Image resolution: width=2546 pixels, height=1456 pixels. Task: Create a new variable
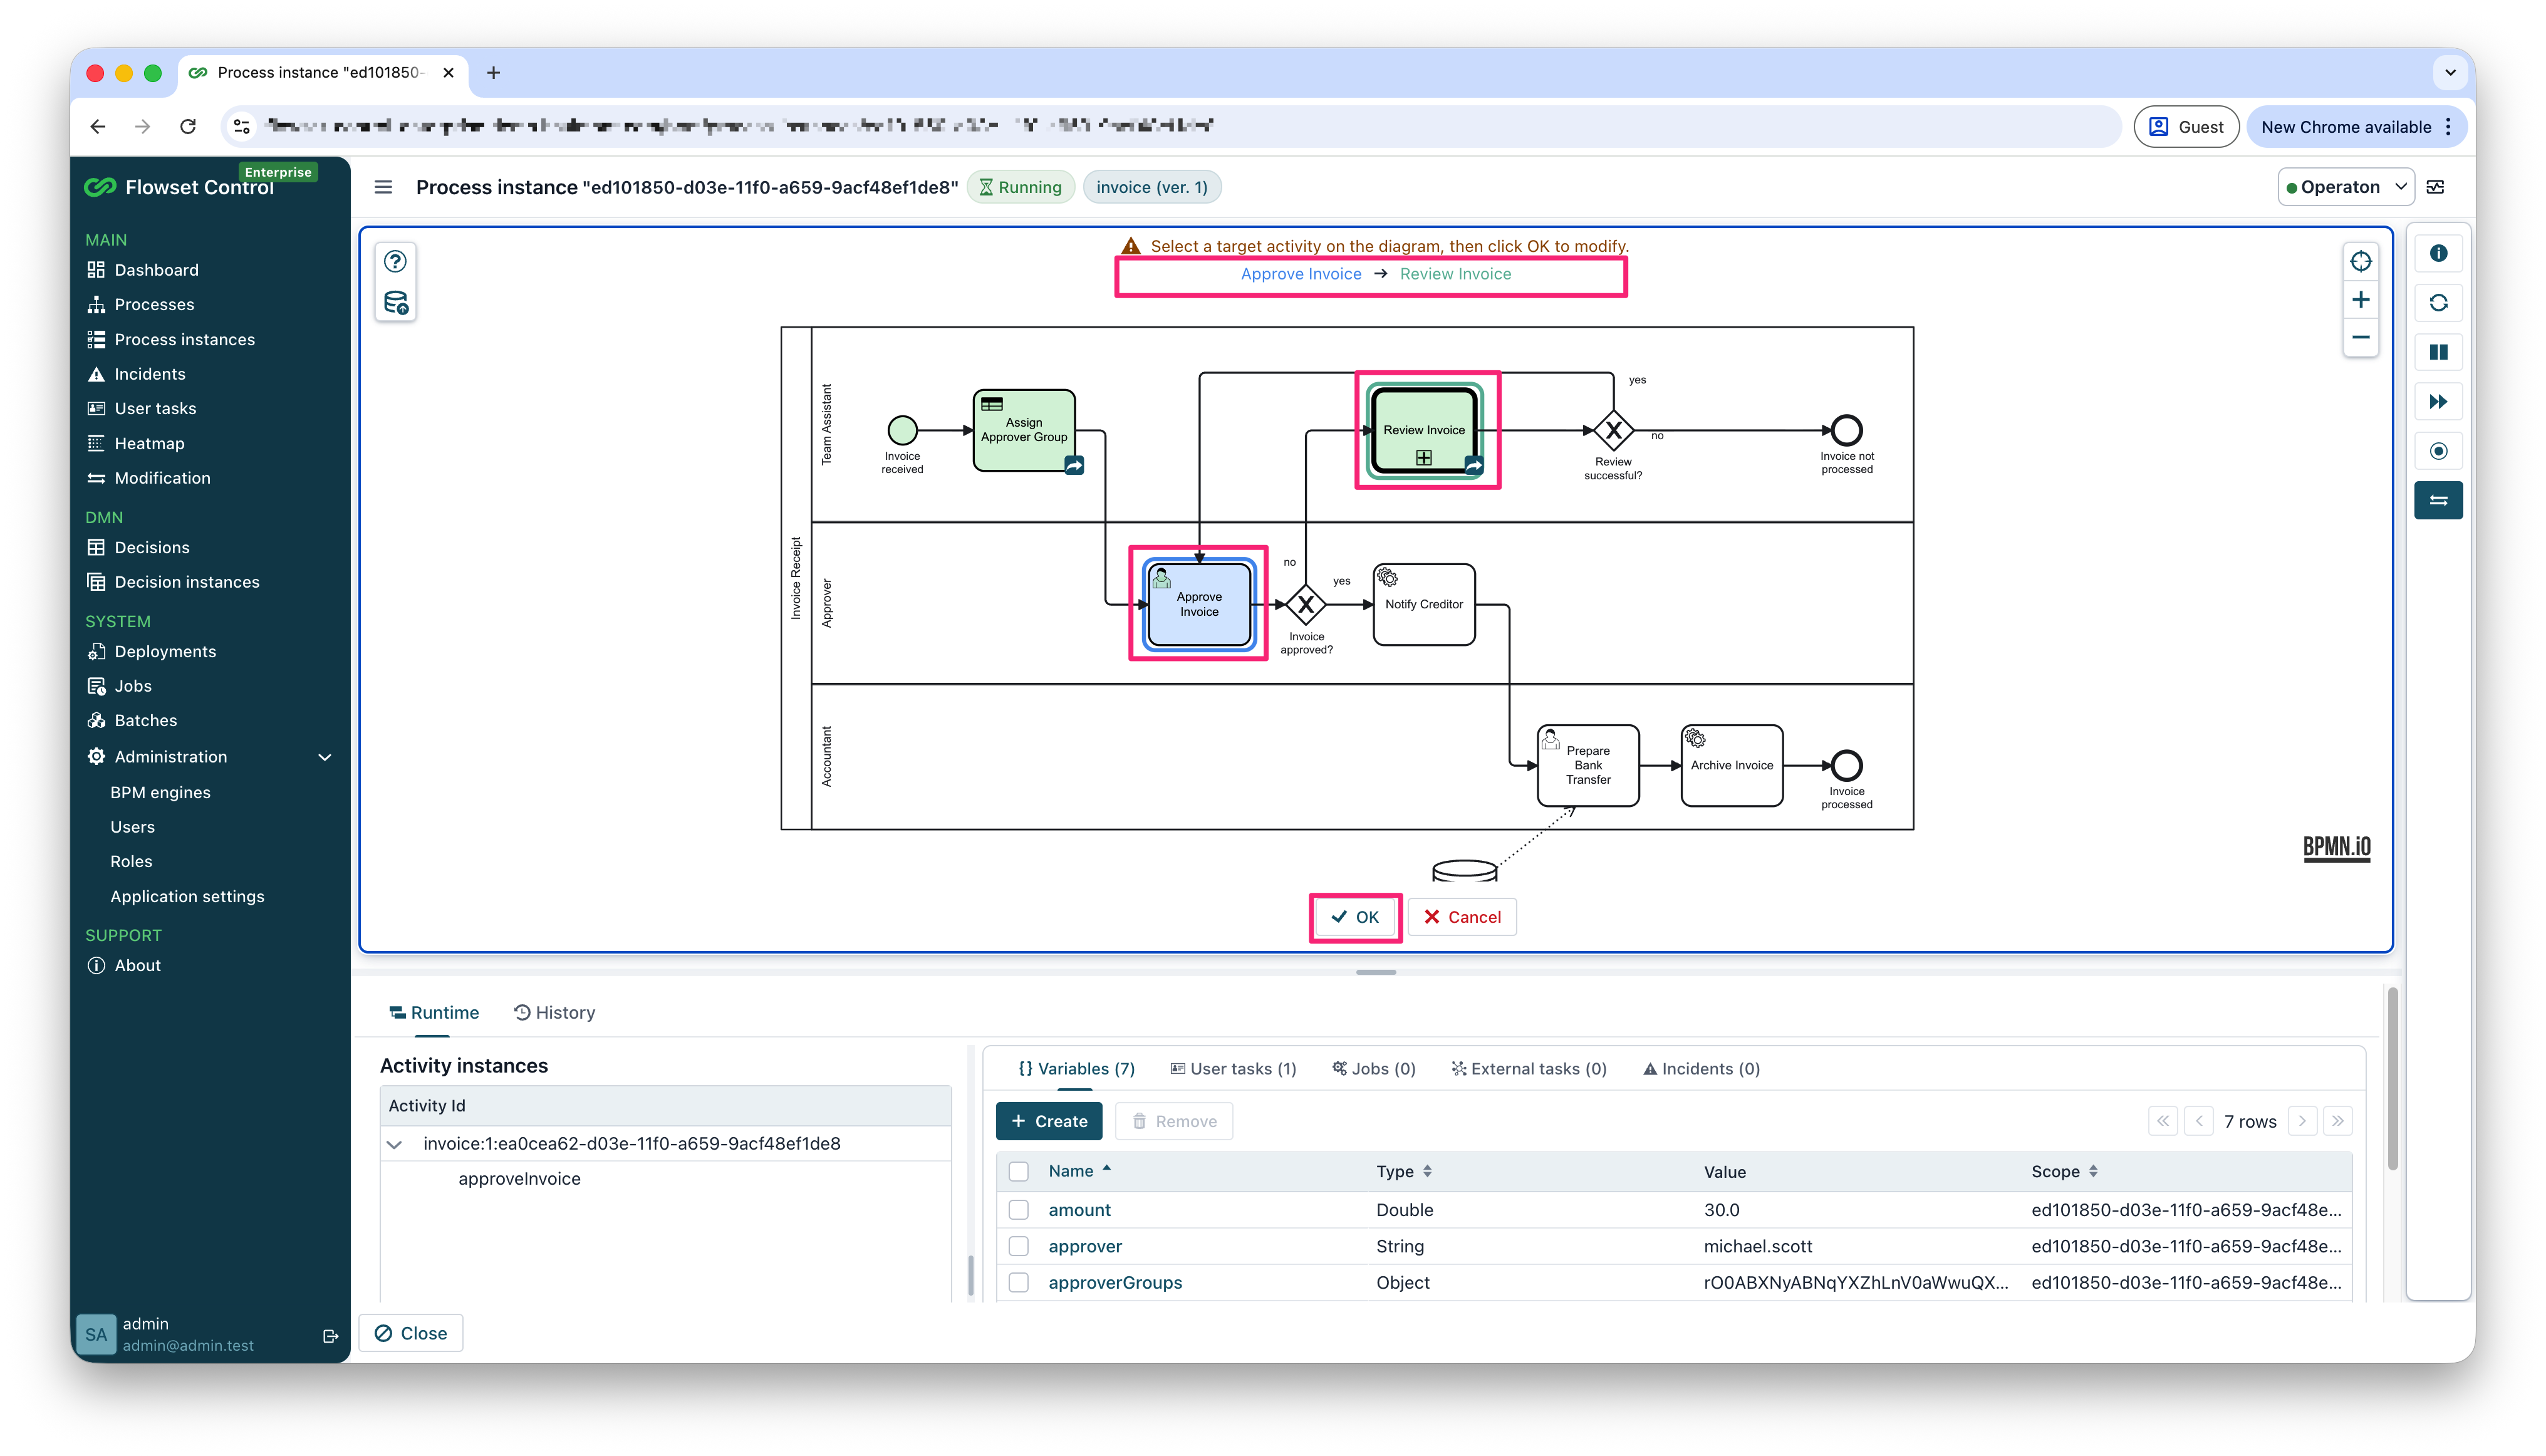[1048, 1121]
